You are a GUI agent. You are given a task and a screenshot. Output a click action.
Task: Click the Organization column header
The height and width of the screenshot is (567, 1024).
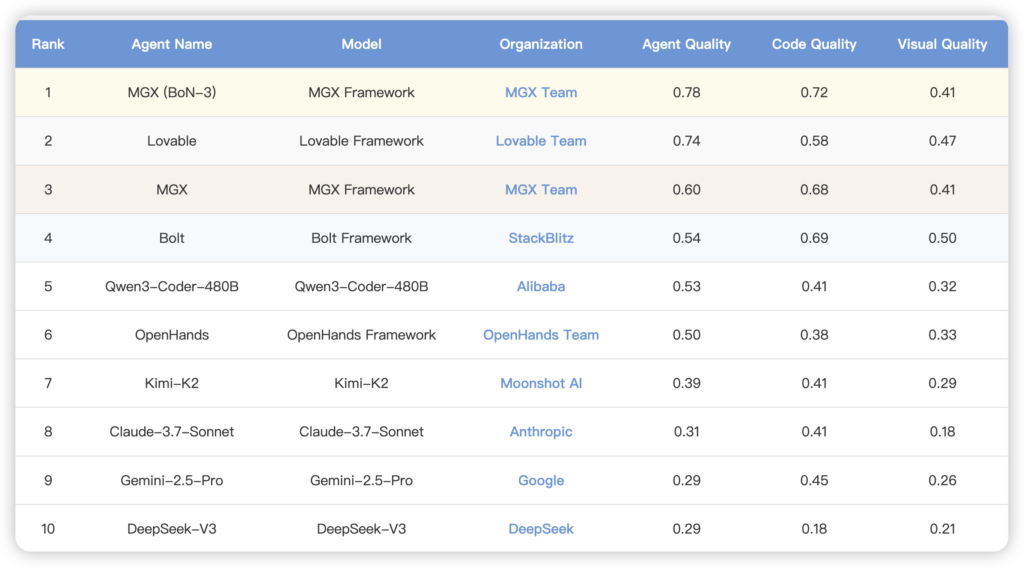(541, 44)
